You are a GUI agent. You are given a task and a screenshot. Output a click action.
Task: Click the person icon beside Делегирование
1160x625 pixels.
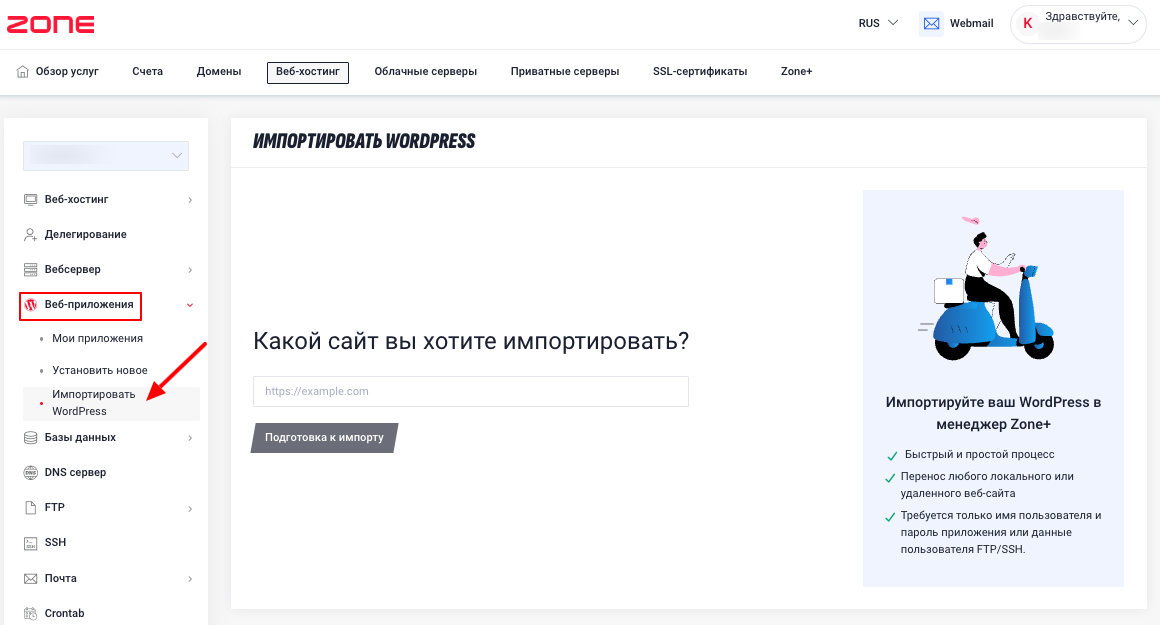point(30,234)
